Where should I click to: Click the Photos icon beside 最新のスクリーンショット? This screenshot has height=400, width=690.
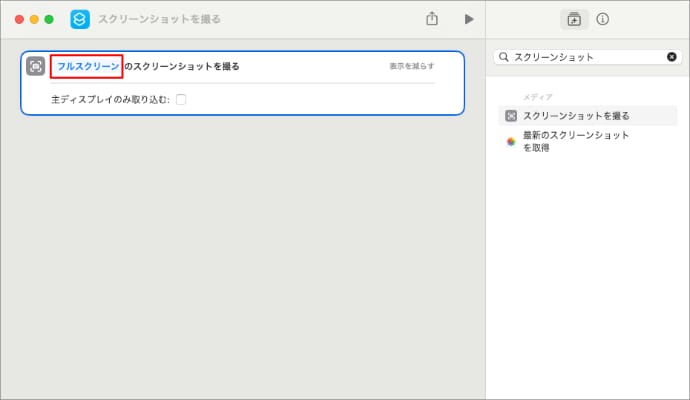(x=511, y=142)
